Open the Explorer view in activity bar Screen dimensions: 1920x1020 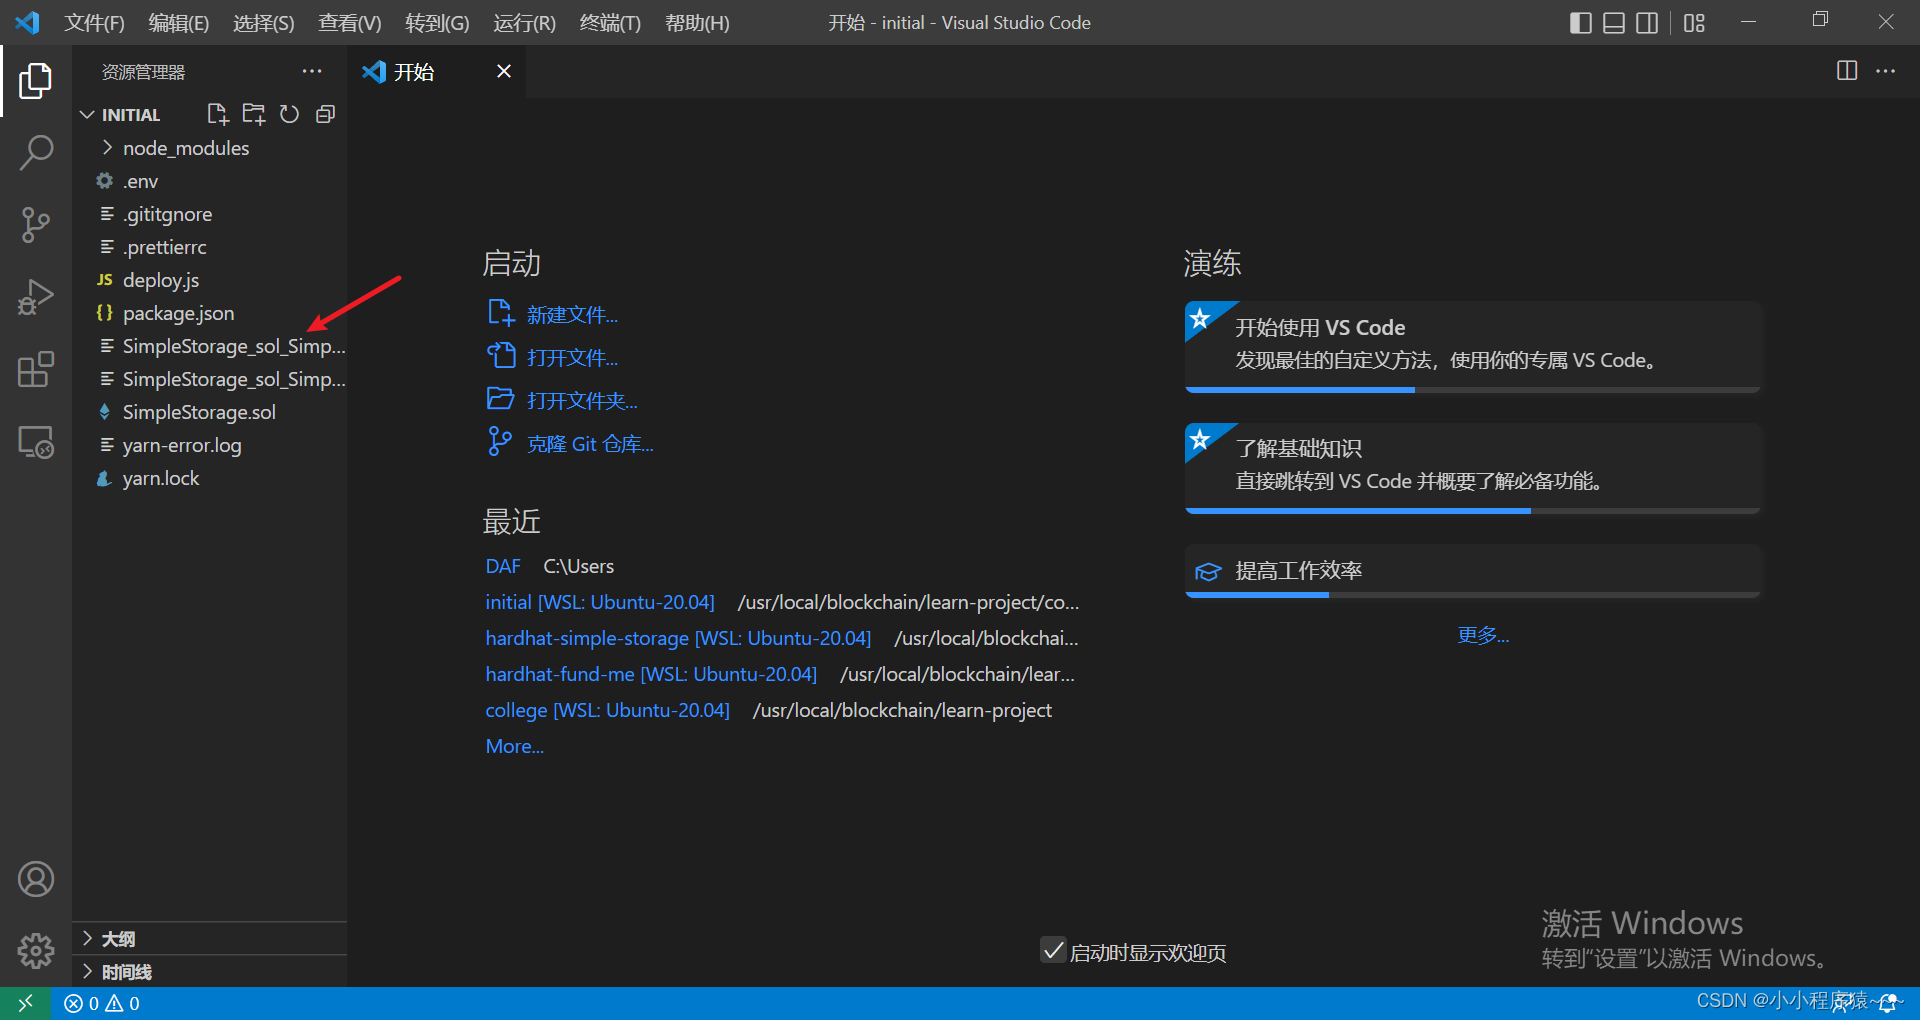pos(36,81)
